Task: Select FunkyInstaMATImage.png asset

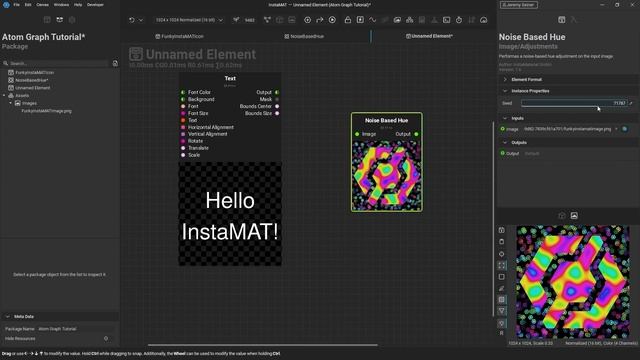Action: pyautogui.click(x=47, y=111)
